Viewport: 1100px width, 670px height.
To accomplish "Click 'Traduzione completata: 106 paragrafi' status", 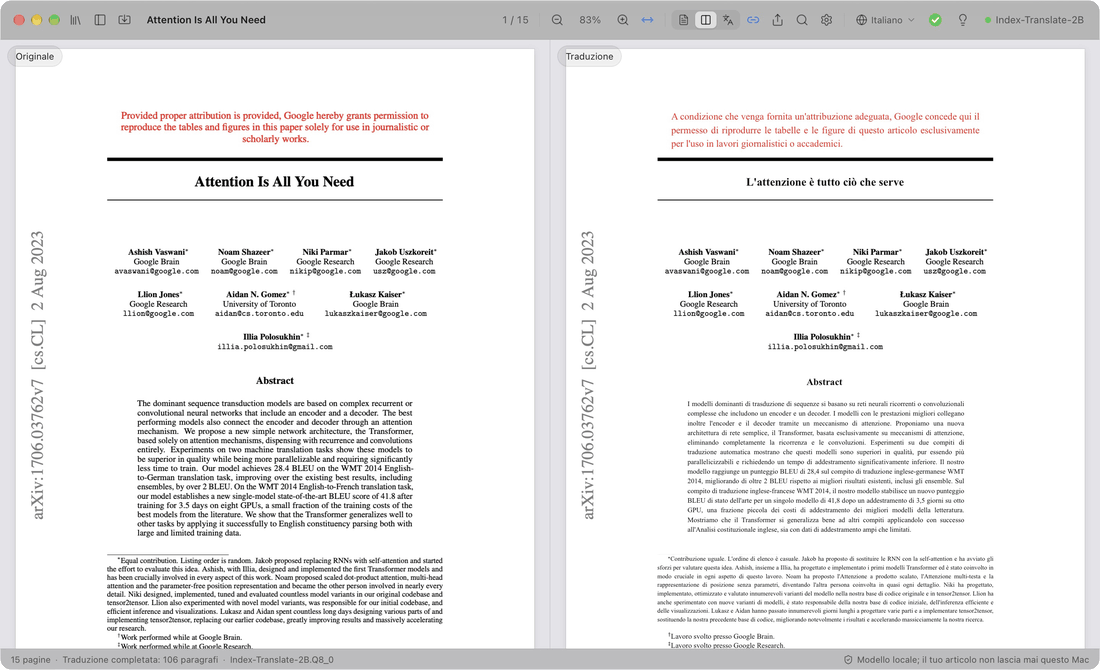I will [140, 659].
